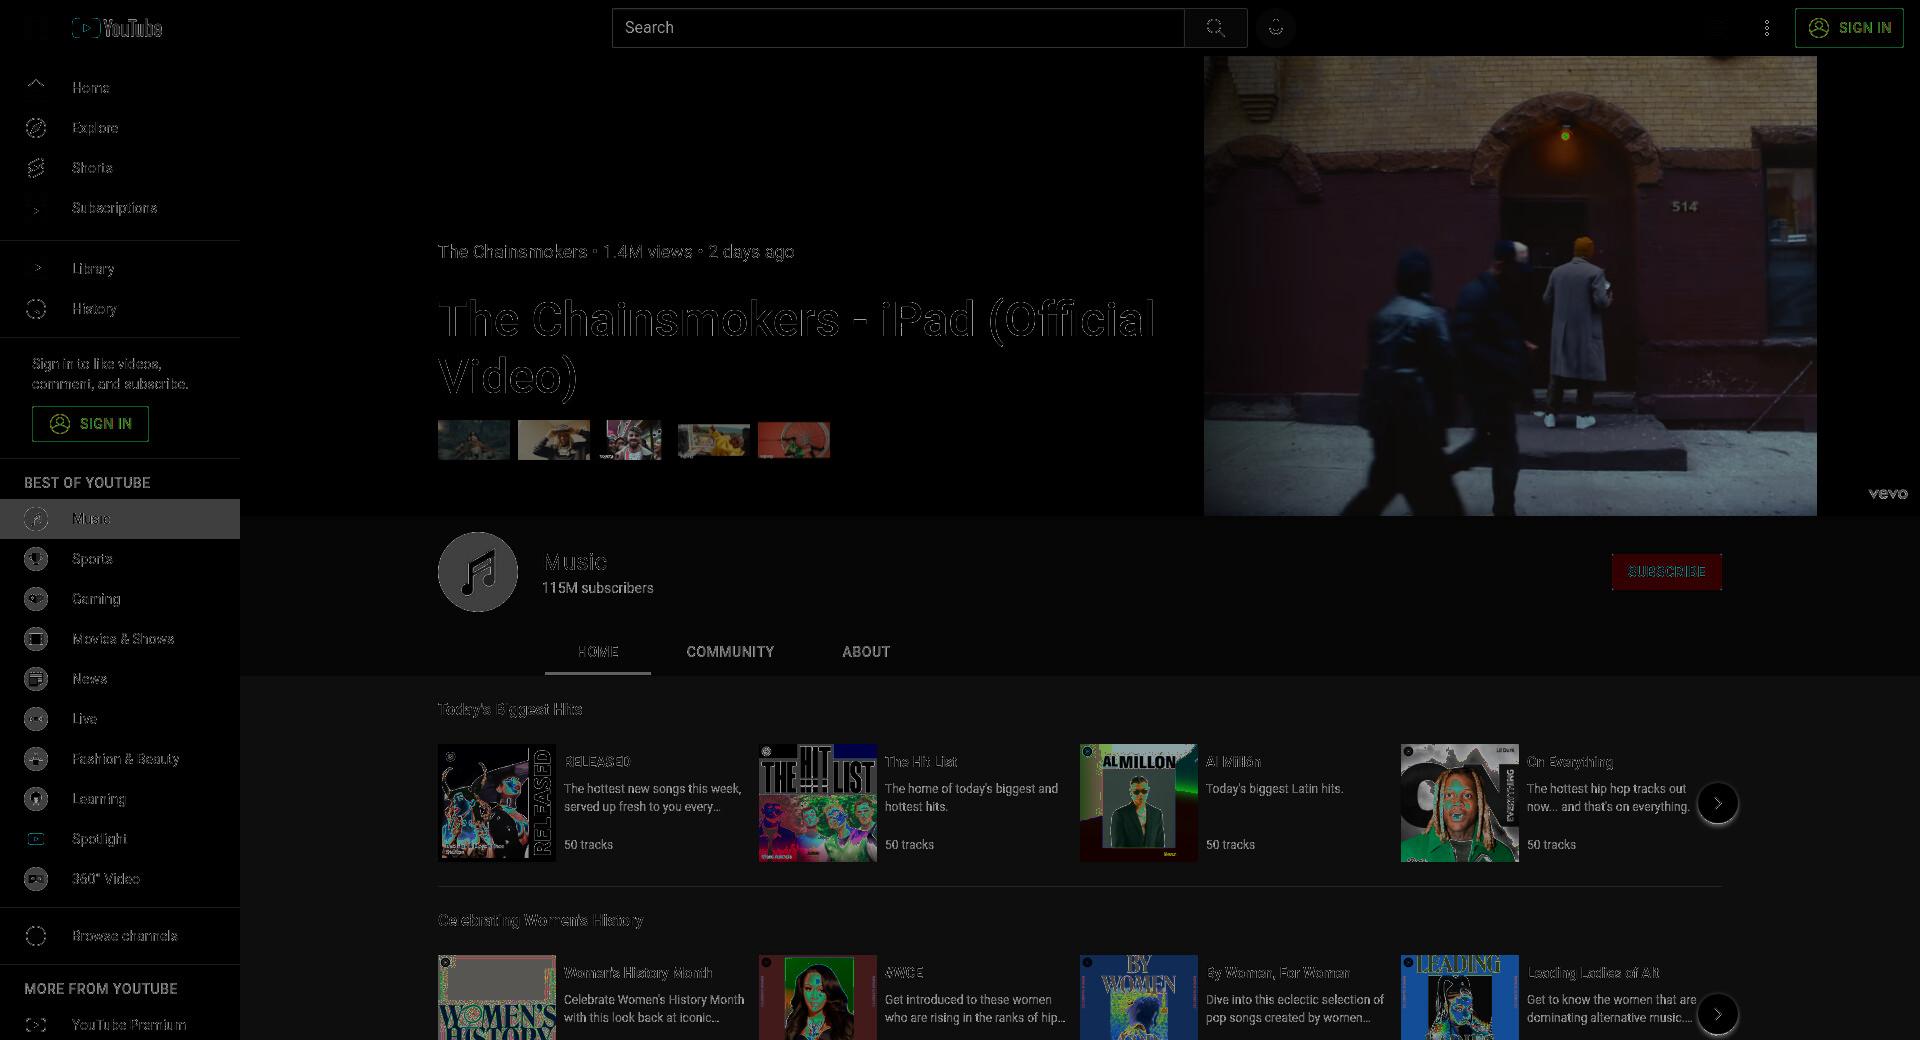Play the featured Chainsmokers video preview

pos(1510,286)
